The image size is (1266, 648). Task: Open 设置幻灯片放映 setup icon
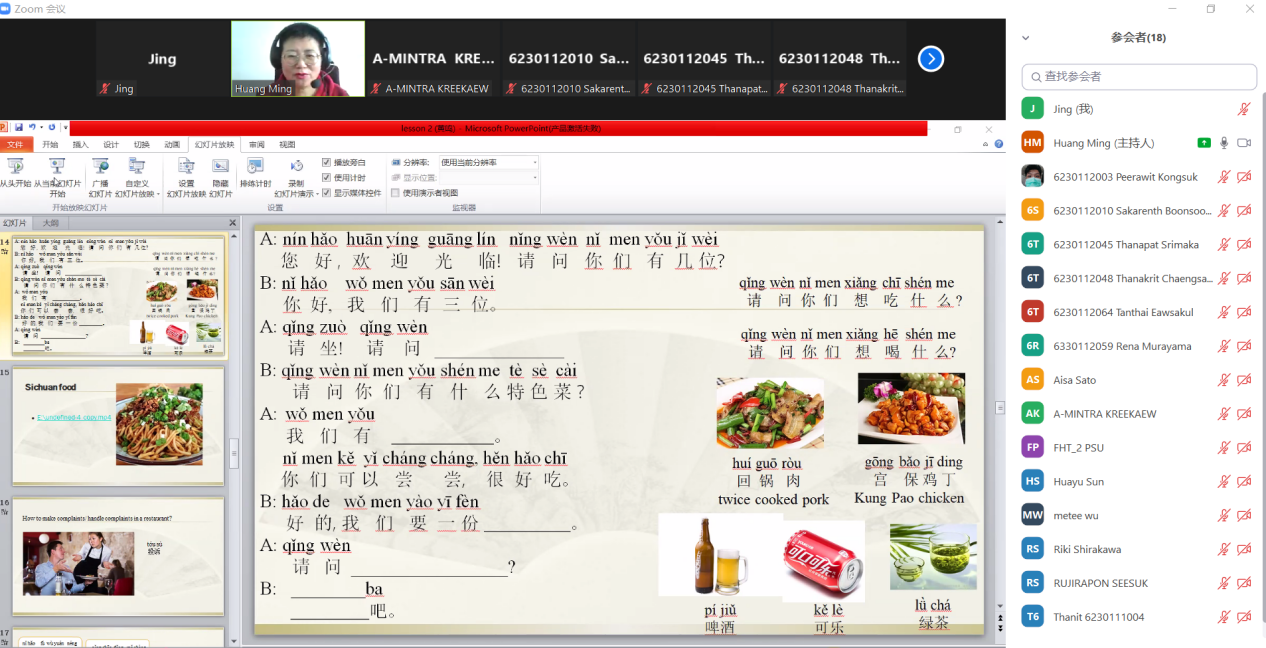(x=186, y=167)
